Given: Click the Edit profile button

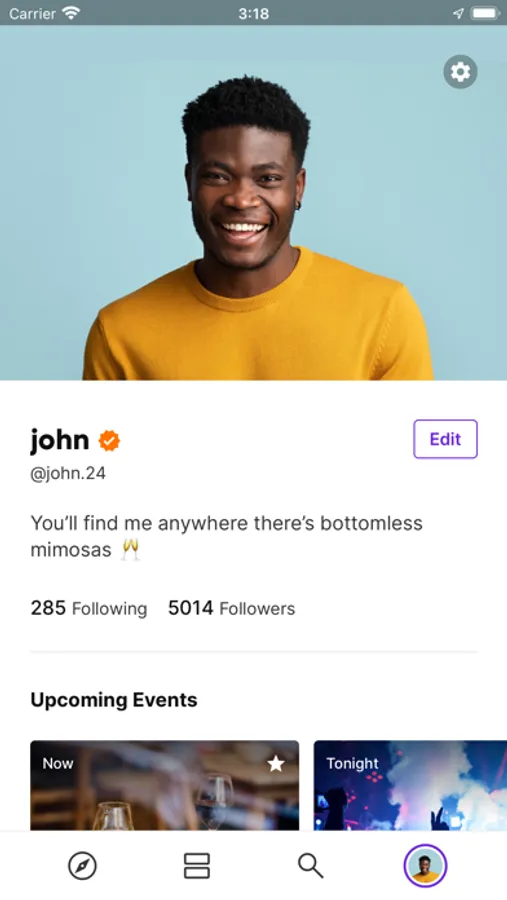Looking at the screenshot, I should tap(445, 439).
